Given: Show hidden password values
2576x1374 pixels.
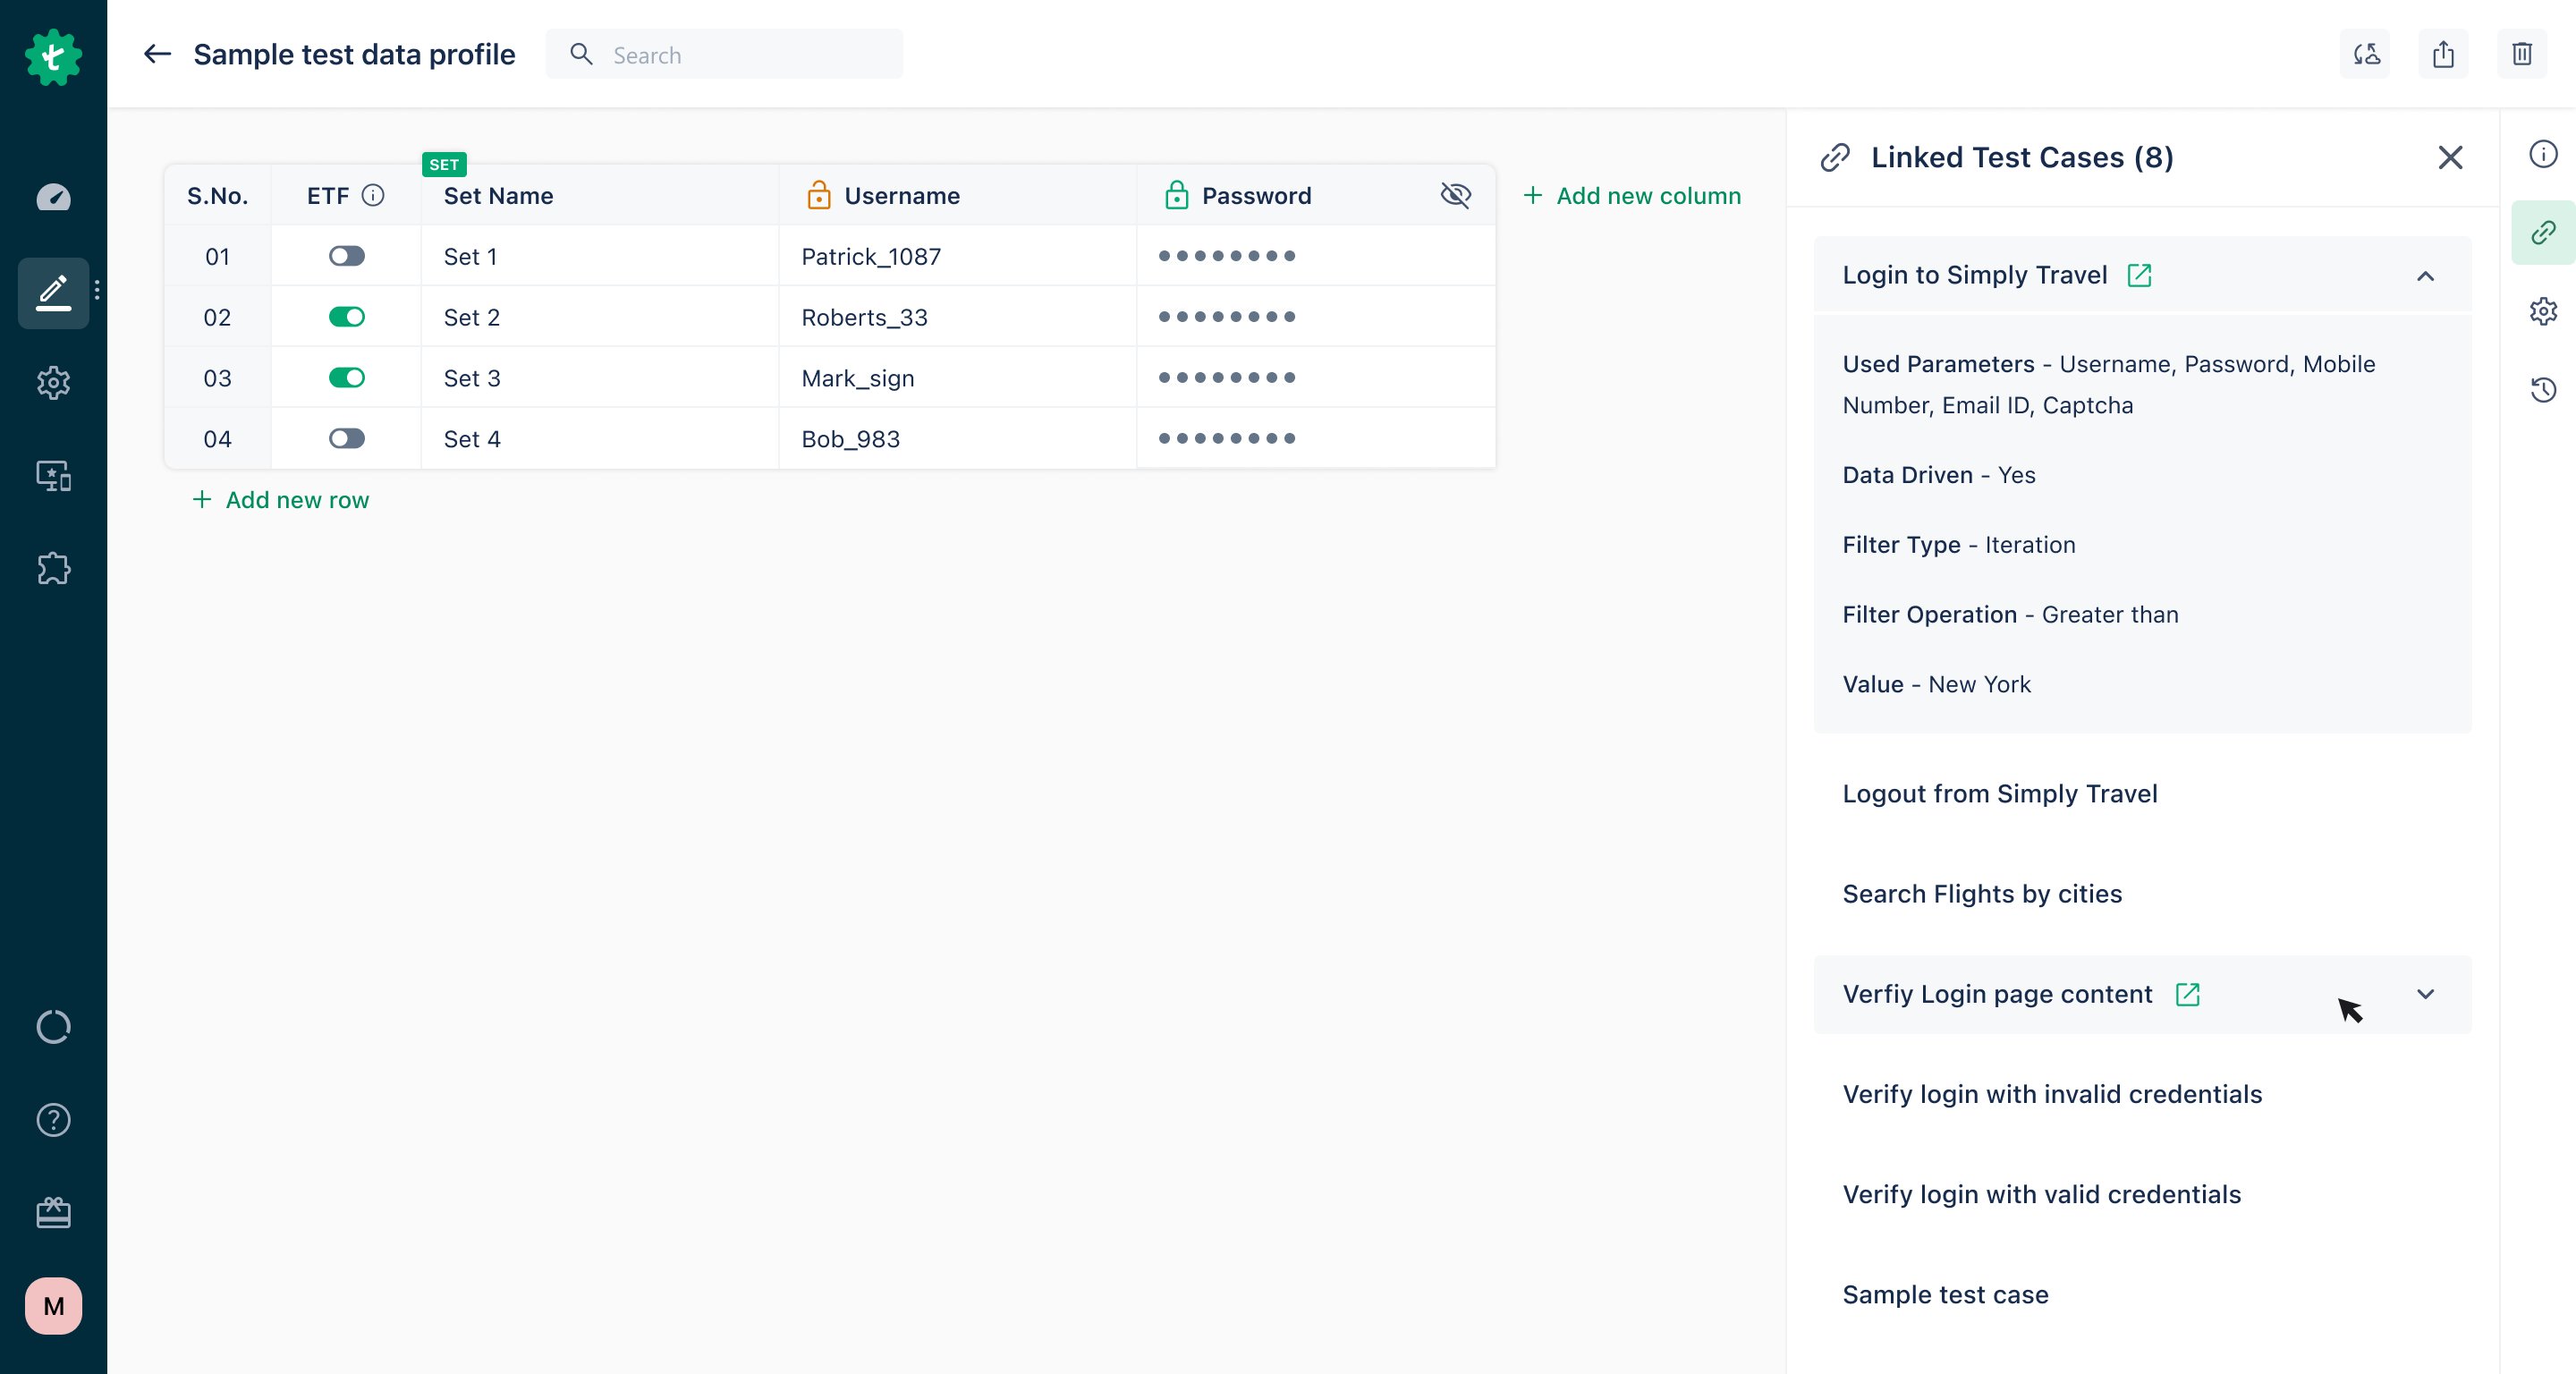Looking at the screenshot, I should (1456, 195).
